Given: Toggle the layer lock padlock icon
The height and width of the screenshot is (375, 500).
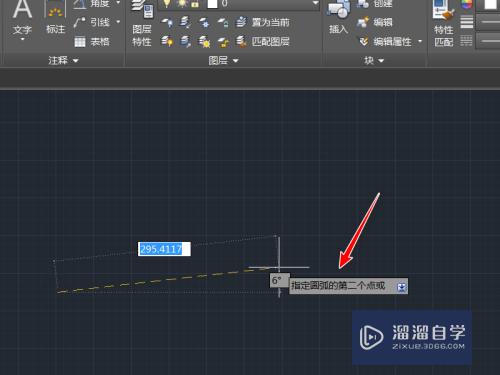Looking at the screenshot, I should click(196, 3).
